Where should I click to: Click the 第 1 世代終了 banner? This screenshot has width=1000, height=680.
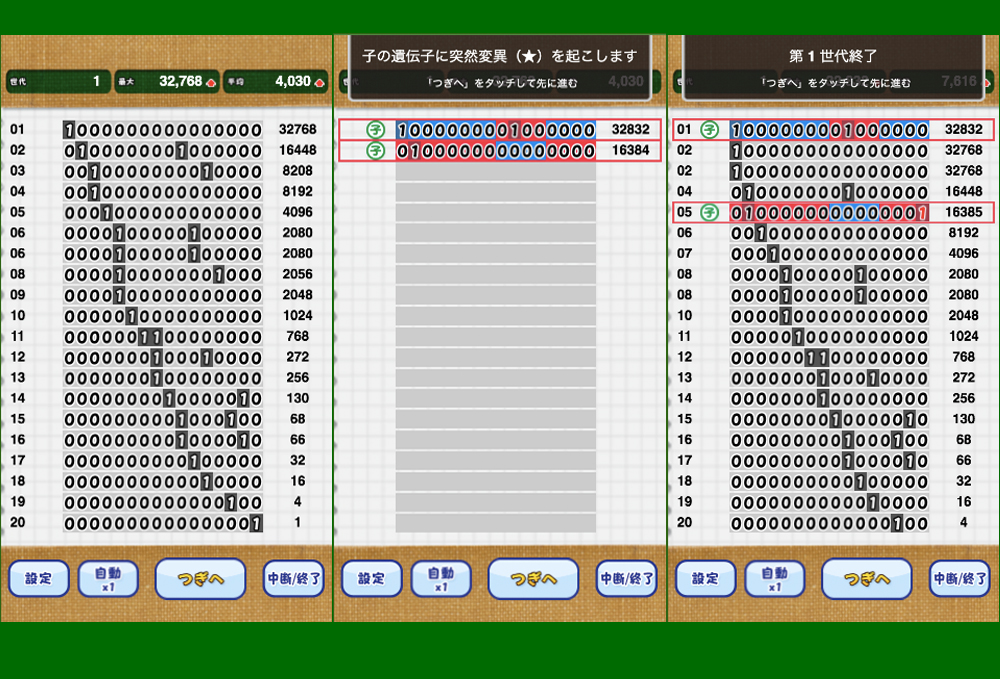tap(833, 68)
